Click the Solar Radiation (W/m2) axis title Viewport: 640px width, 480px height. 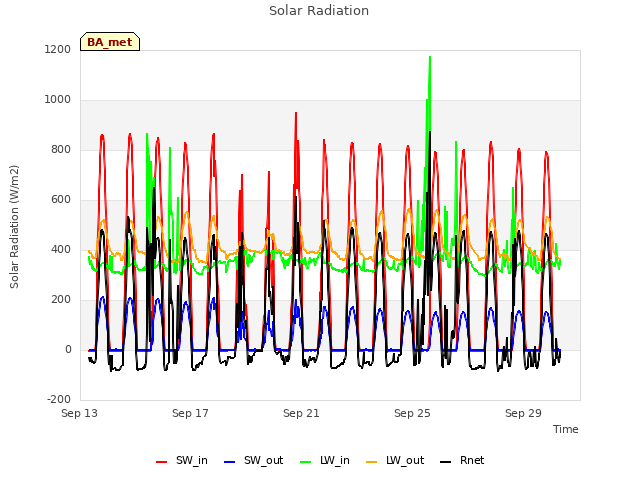[14, 227]
